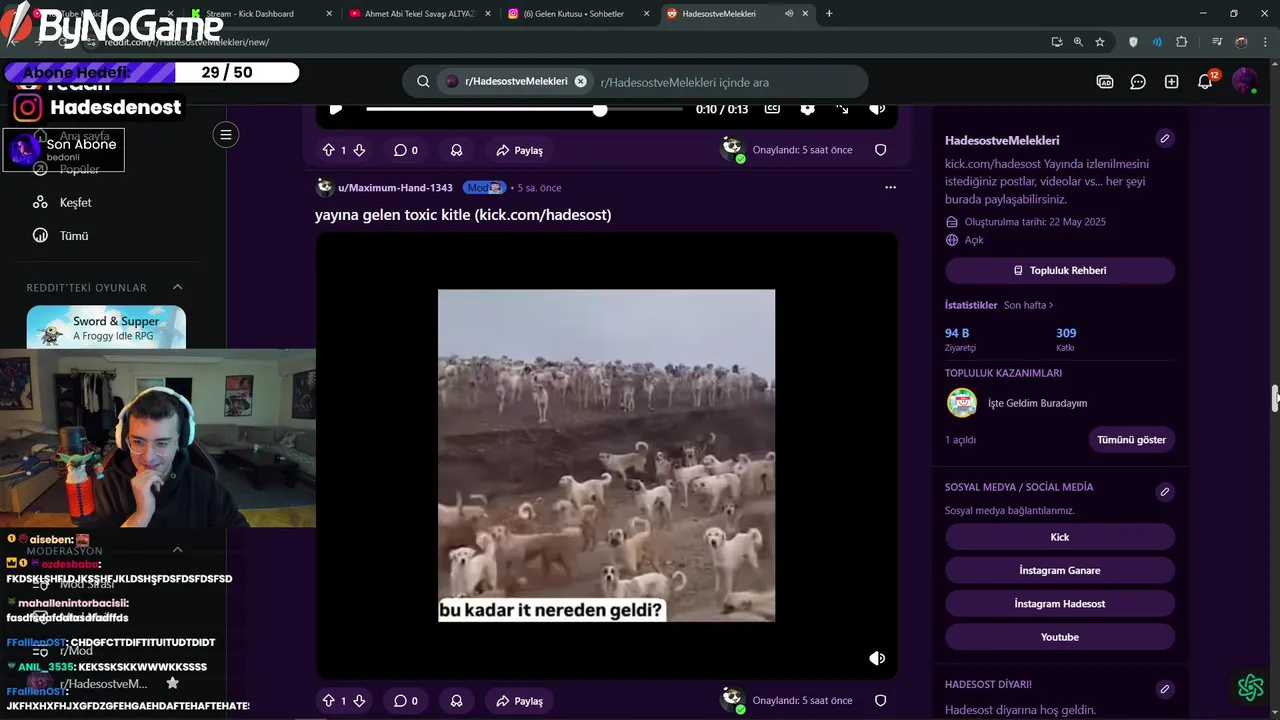Viewport: 1280px width, 720px height.
Task: Enter fullscreen on the top video player
Action: [842, 109]
